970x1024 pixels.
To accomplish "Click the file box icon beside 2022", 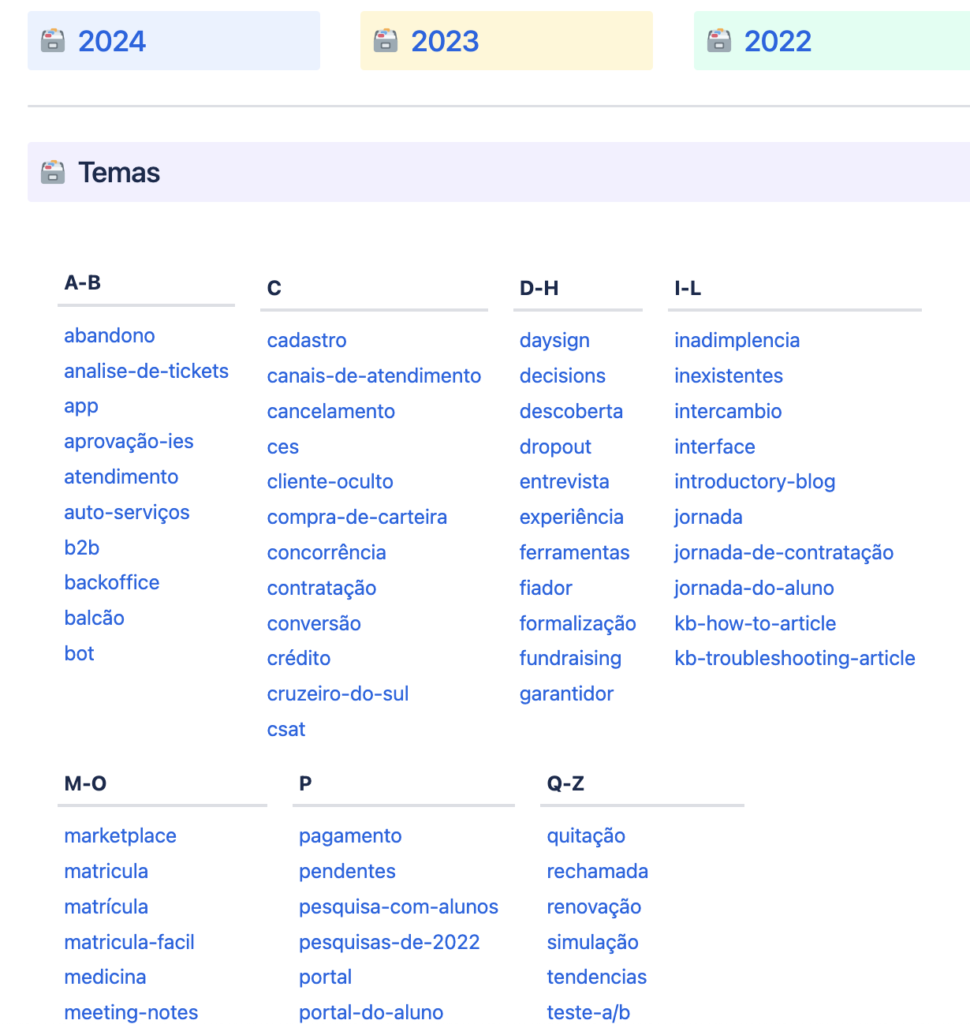I will point(718,41).
